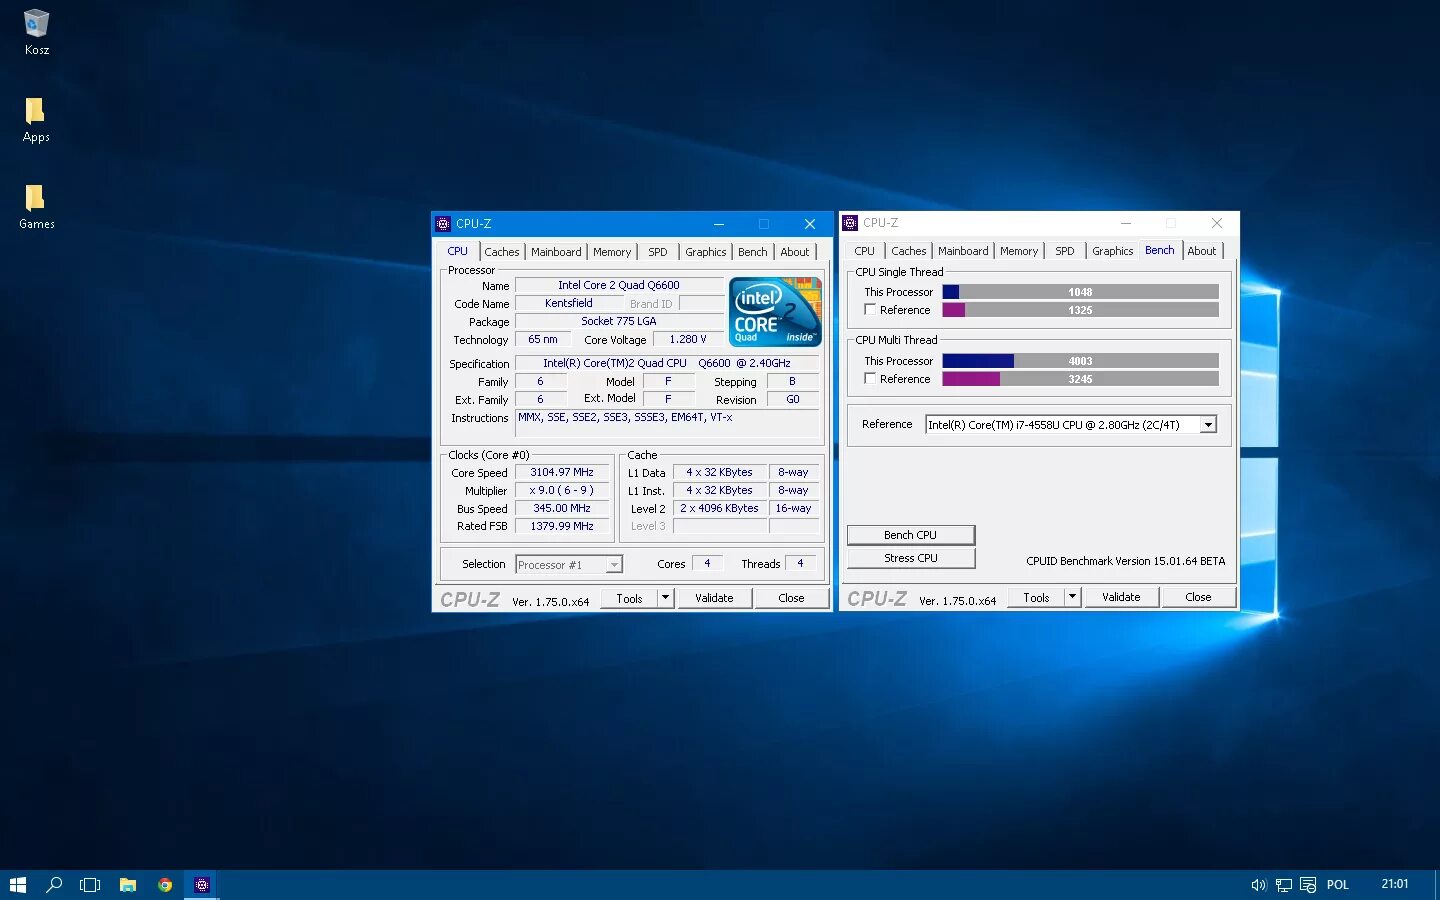
Task: Expand the Reference processor dropdown
Action: pos(1208,425)
